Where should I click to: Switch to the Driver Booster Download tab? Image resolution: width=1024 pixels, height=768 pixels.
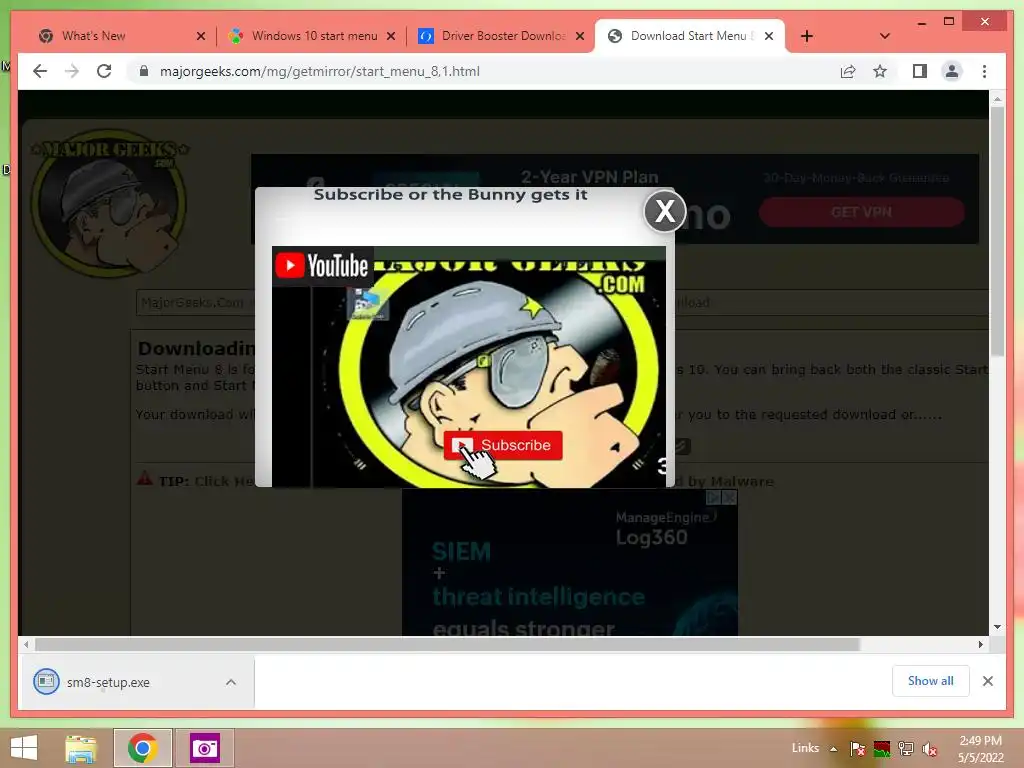[503, 36]
